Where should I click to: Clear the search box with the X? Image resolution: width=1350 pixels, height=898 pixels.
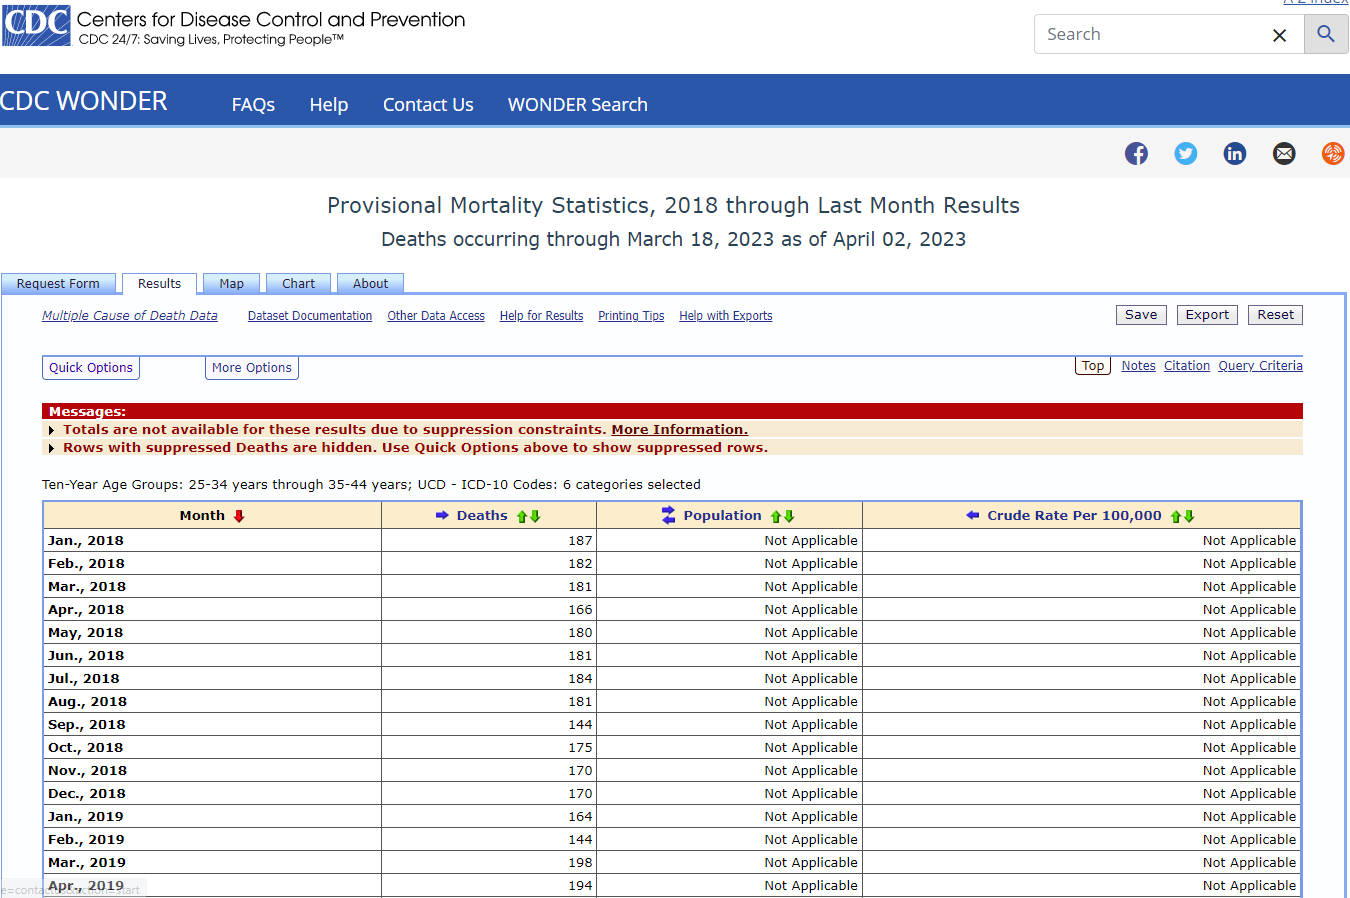coord(1279,35)
